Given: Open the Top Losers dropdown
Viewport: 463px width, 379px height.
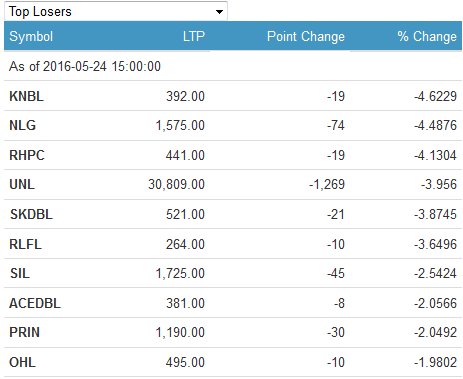Looking at the screenshot, I should pyautogui.click(x=116, y=11).
